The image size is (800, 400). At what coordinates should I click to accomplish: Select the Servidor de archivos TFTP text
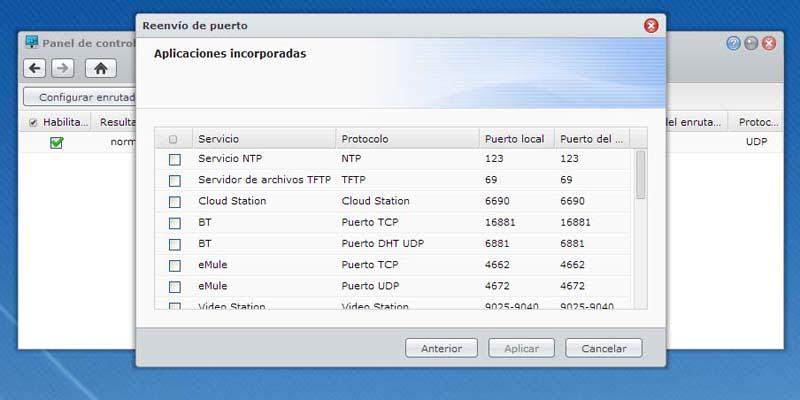pyautogui.click(x=264, y=180)
